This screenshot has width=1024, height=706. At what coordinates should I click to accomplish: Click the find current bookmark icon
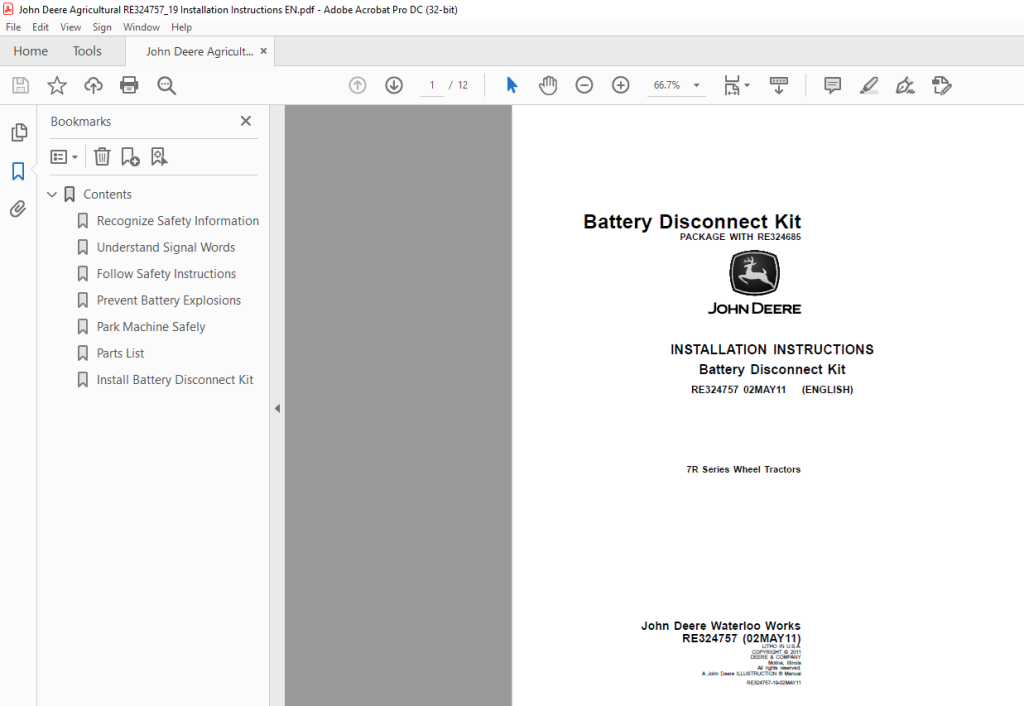tap(159, 157)
